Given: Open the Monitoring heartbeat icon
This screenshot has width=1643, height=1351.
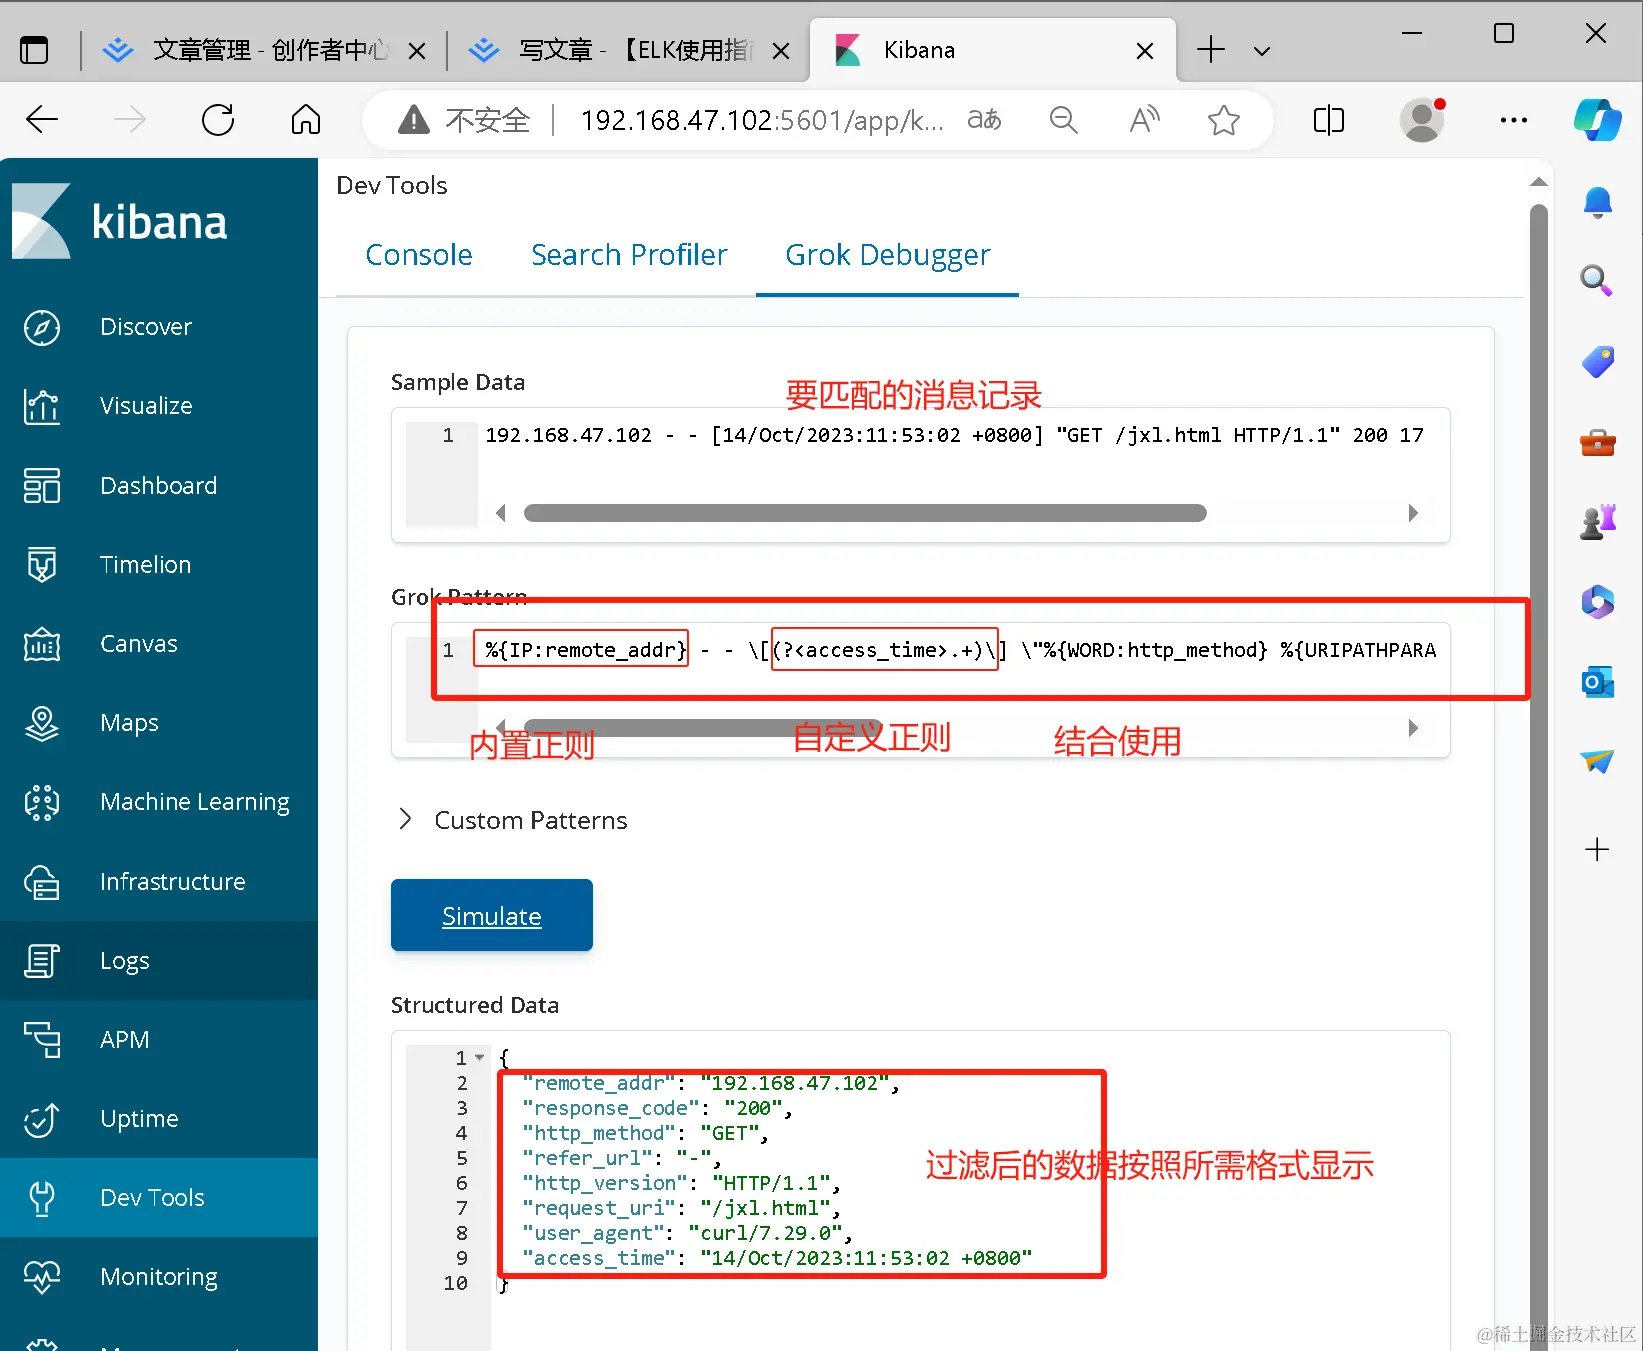Looking at the screenshot, I should pyautogui.click(x=42, y=1277).
